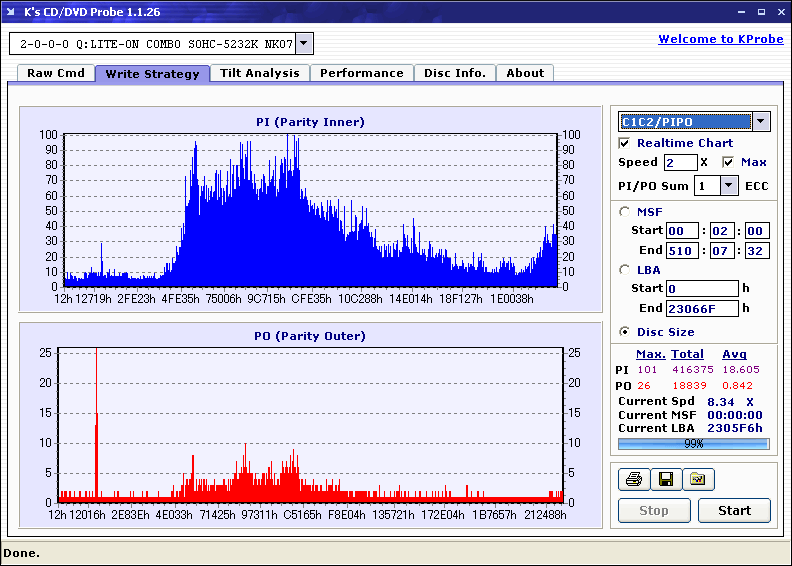
Task: Click the app icon in title bar
Action: 11,12
